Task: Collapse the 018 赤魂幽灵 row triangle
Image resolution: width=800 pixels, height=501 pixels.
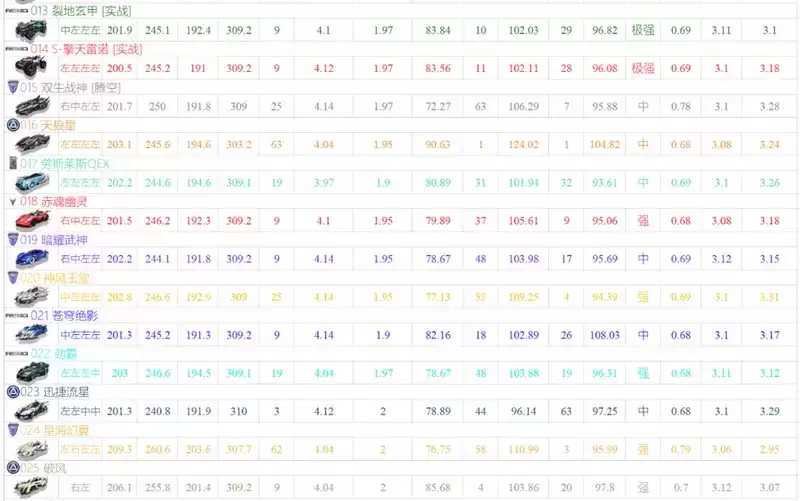Action: [x=12, y=201]
